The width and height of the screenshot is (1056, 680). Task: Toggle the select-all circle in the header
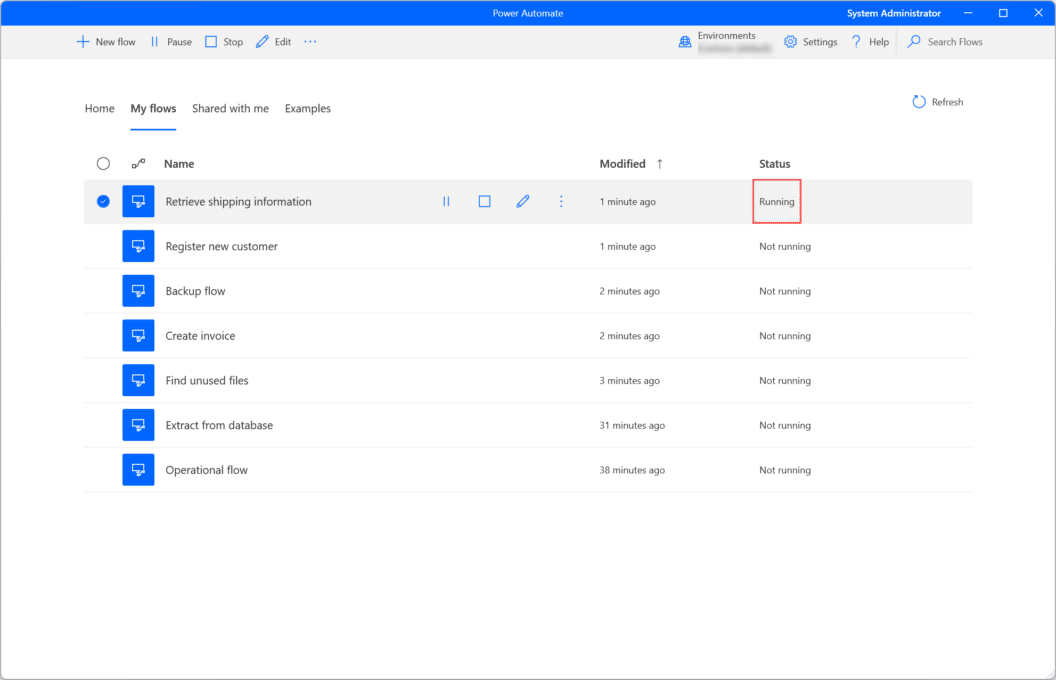103,164
